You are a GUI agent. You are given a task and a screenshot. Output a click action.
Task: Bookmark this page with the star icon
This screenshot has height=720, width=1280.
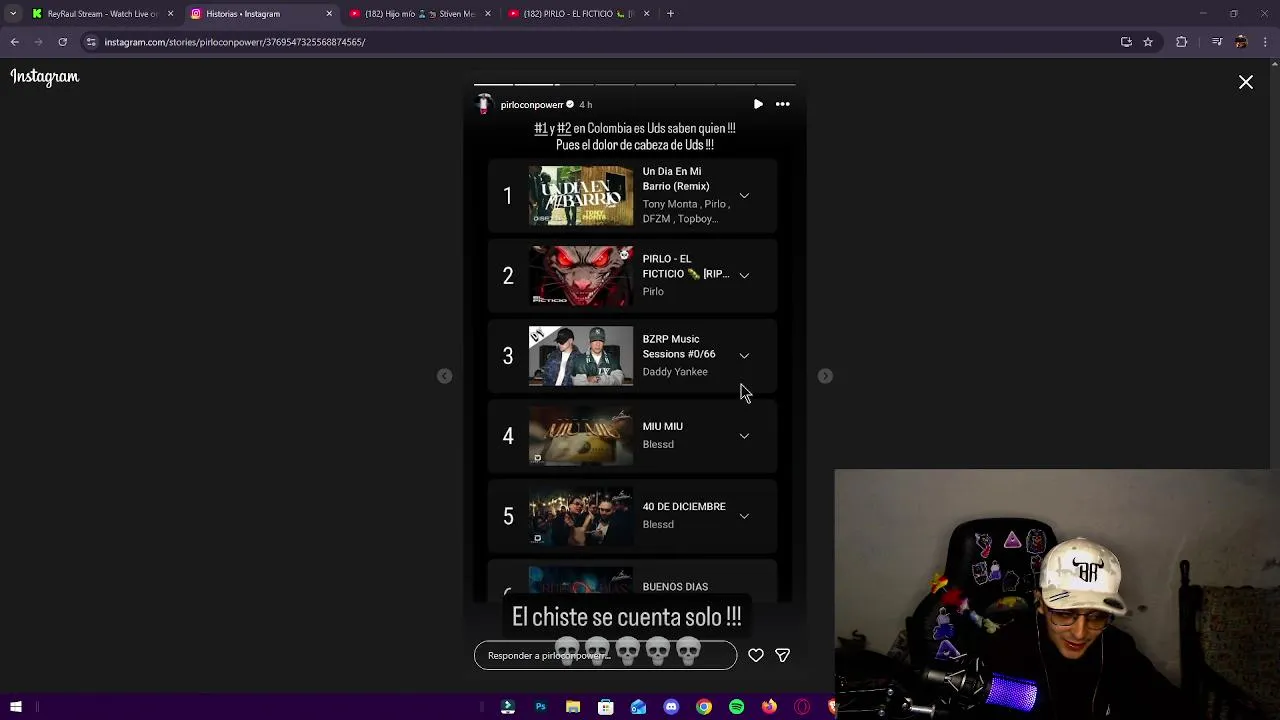coord(1148,42)
